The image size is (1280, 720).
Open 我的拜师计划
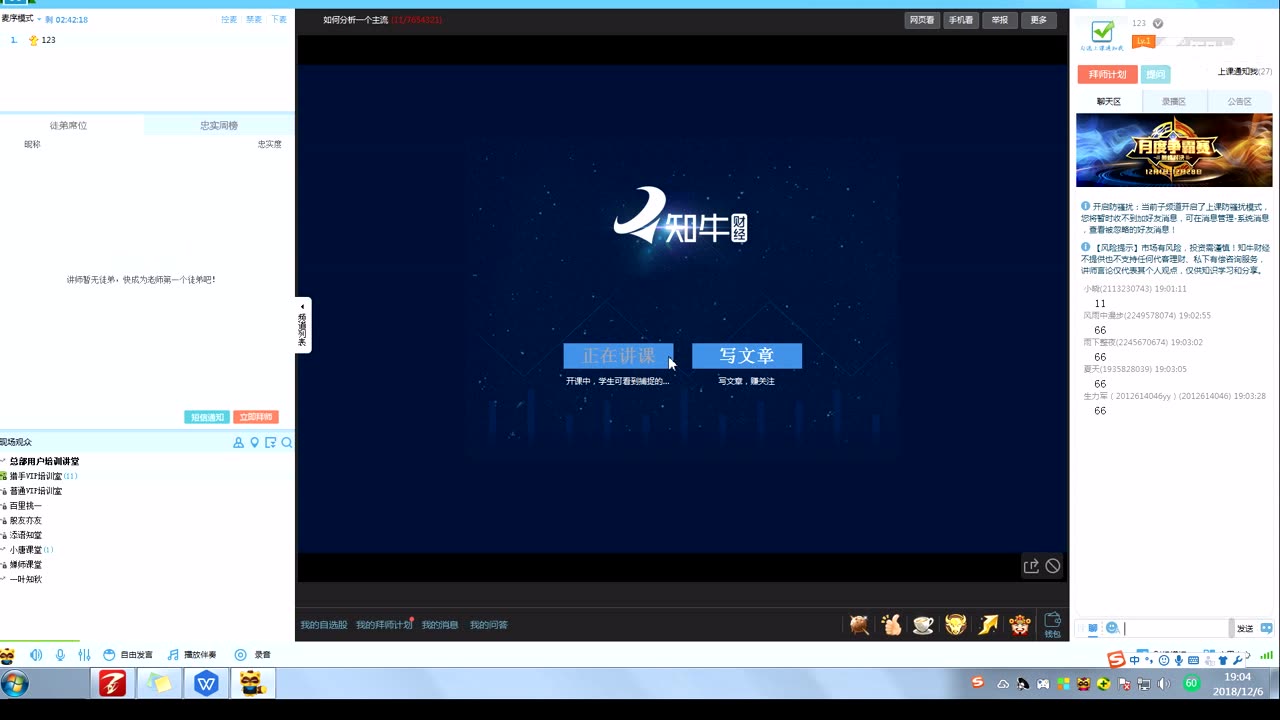click(x=384, y=625)
